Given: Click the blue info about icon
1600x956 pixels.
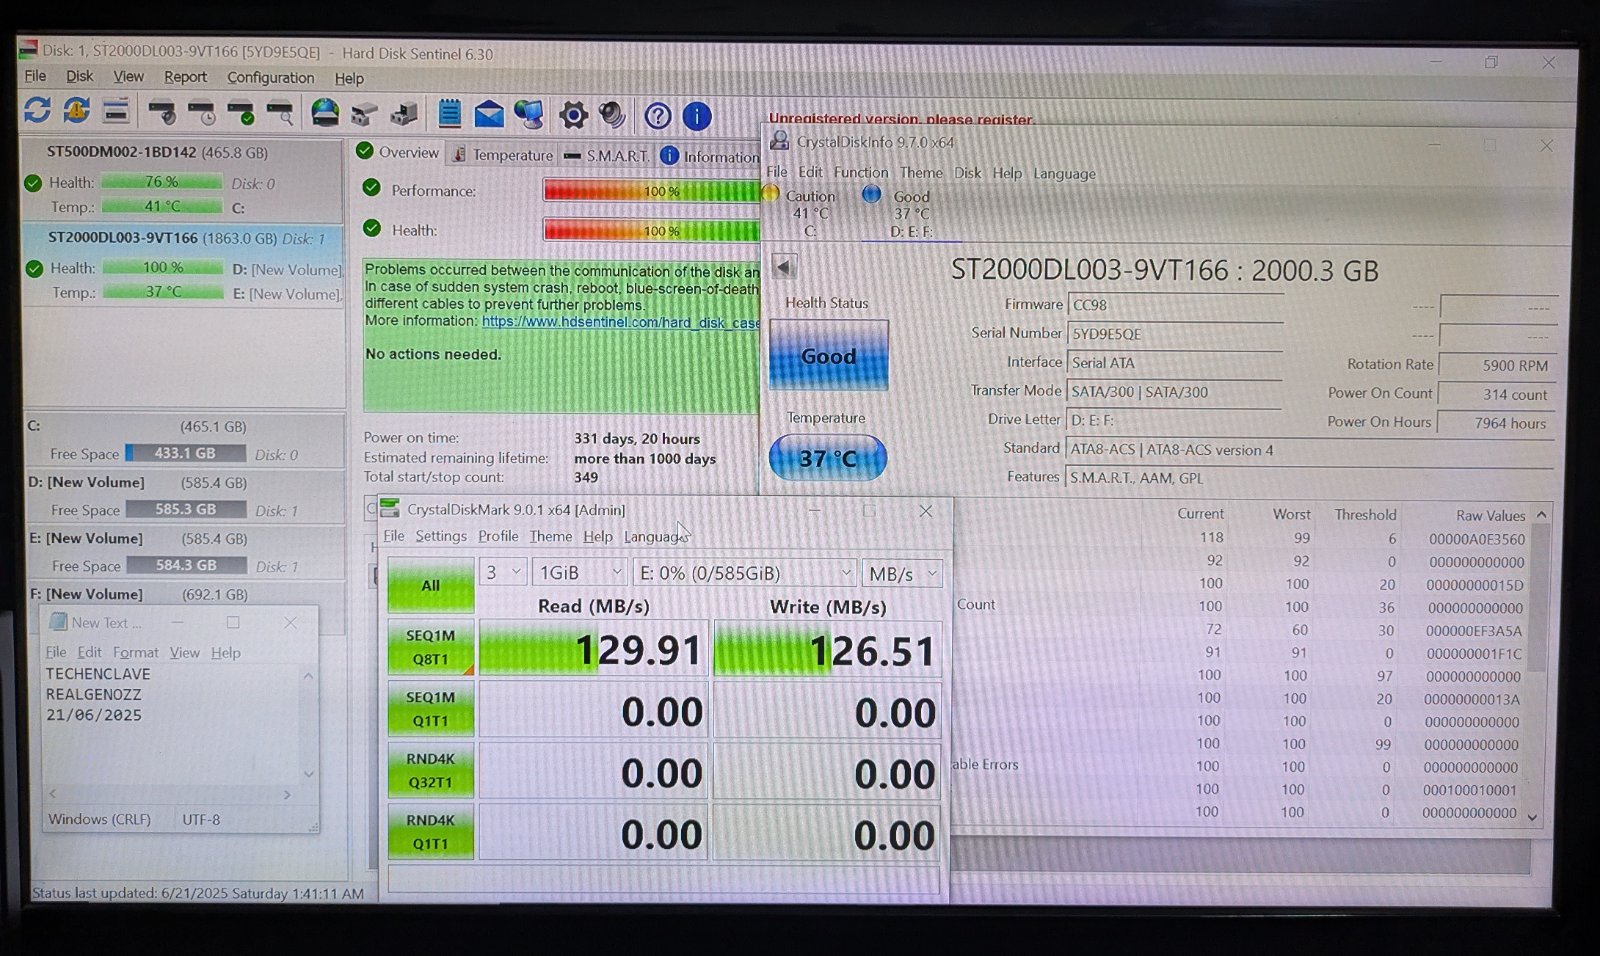Looking at the screenshot, I should click(697, 116).
